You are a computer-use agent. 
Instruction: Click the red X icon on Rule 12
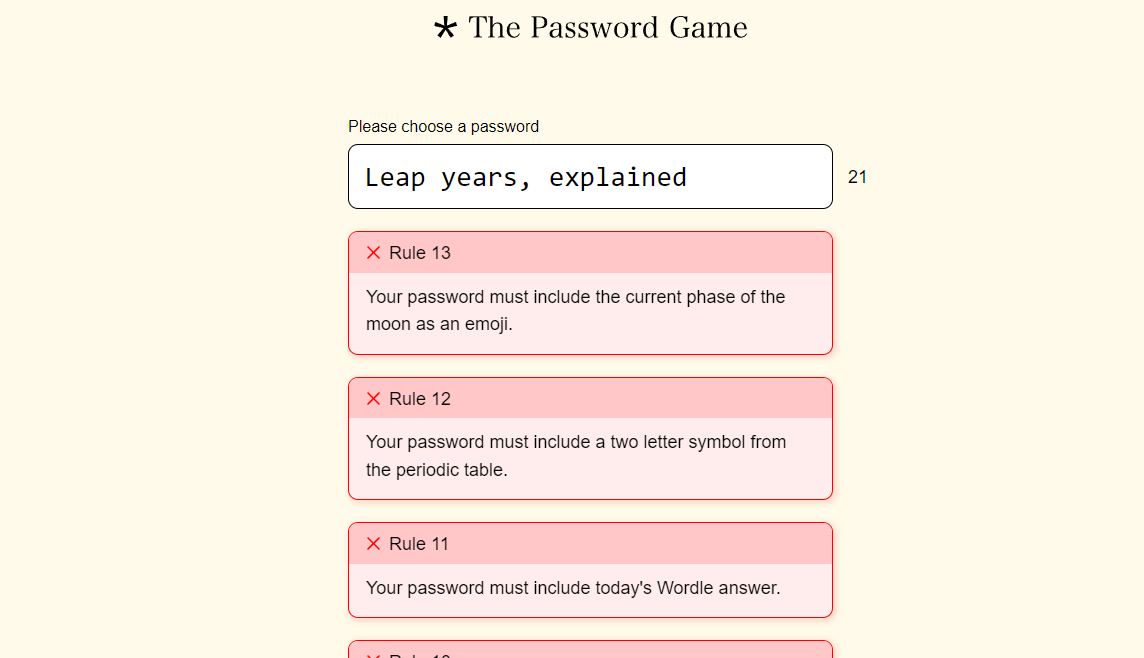click(373, 399)
